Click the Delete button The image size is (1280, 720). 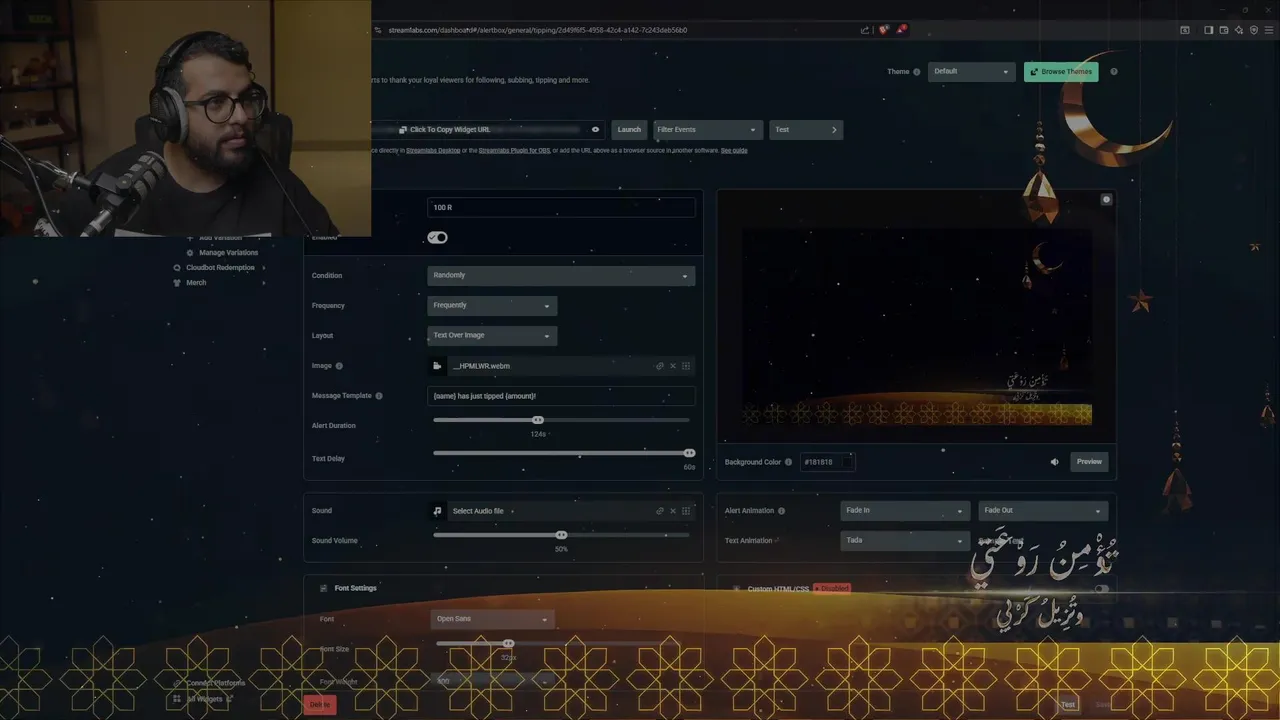tap(320, 705)
